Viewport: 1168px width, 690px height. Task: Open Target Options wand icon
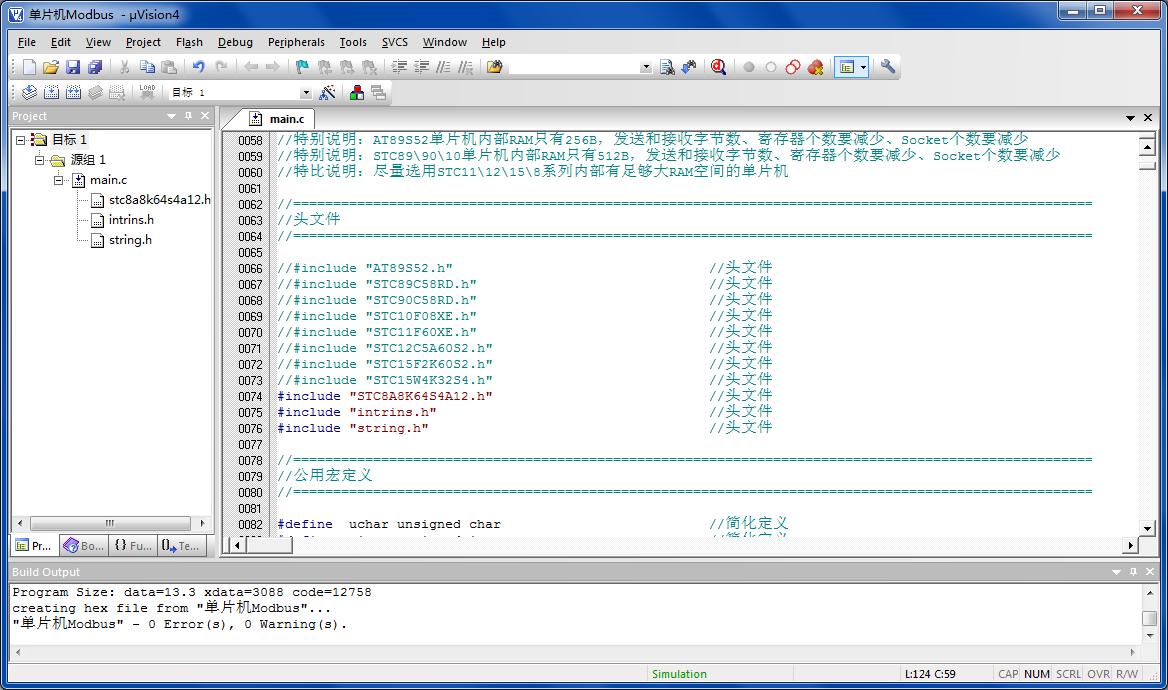327,92
